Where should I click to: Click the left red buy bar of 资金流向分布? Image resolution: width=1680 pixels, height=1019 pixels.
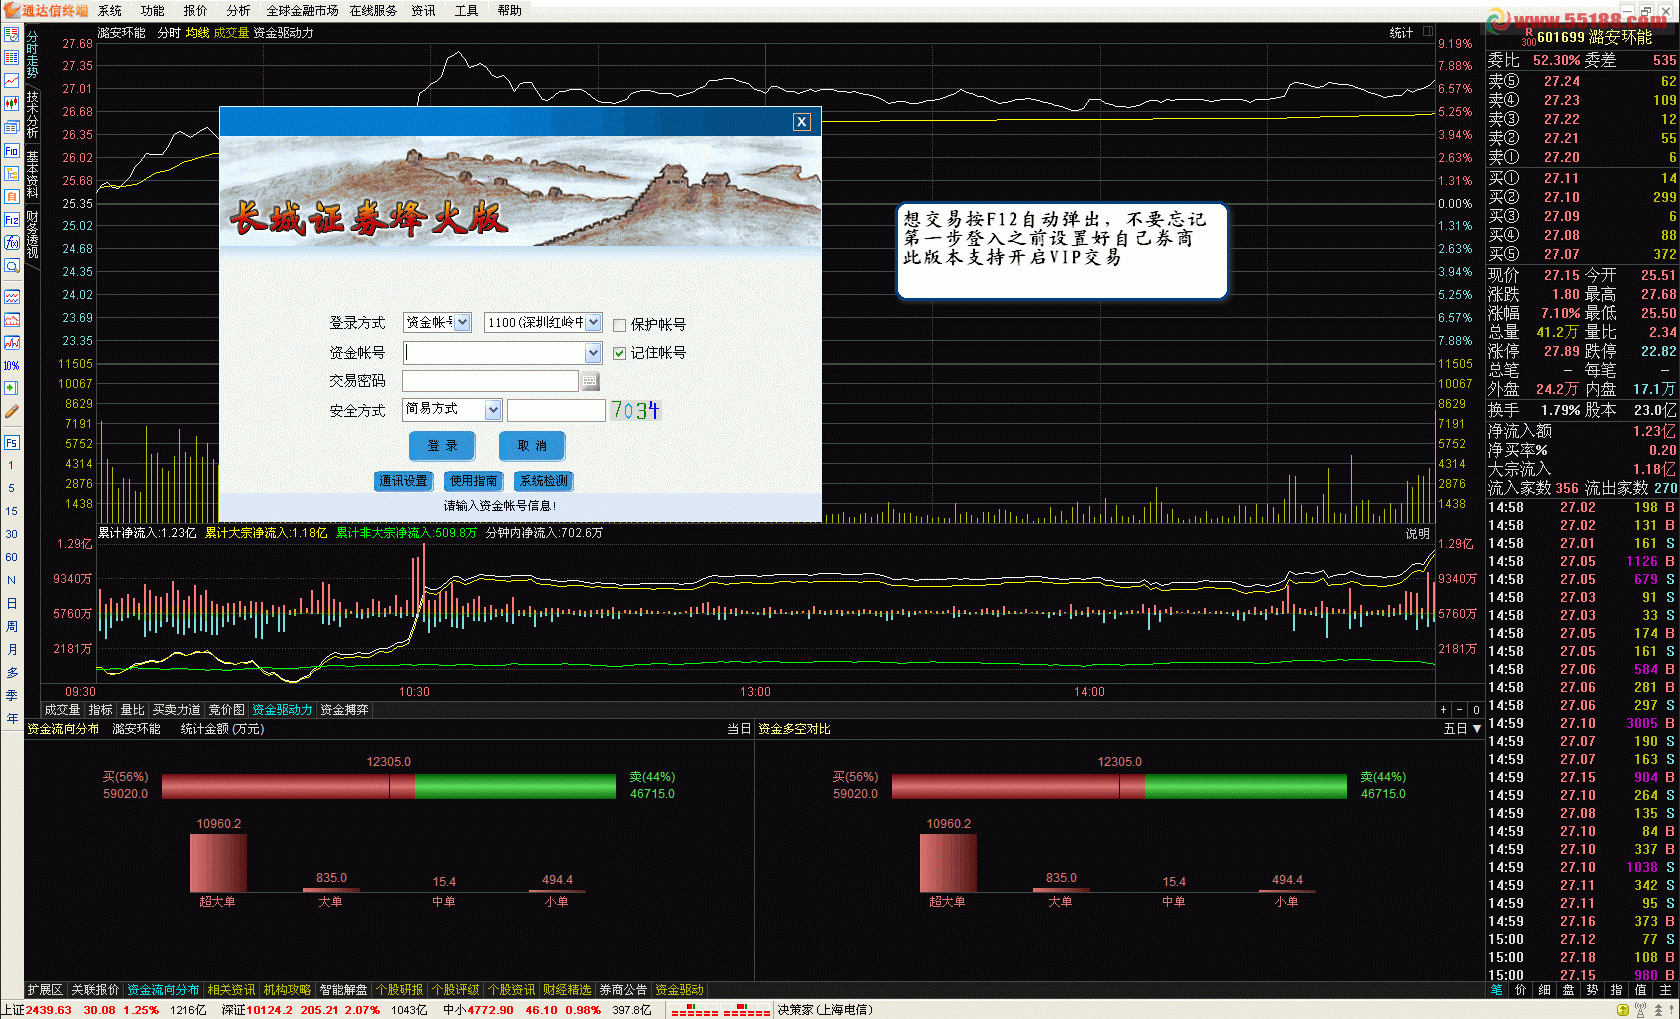coord(288,786)
